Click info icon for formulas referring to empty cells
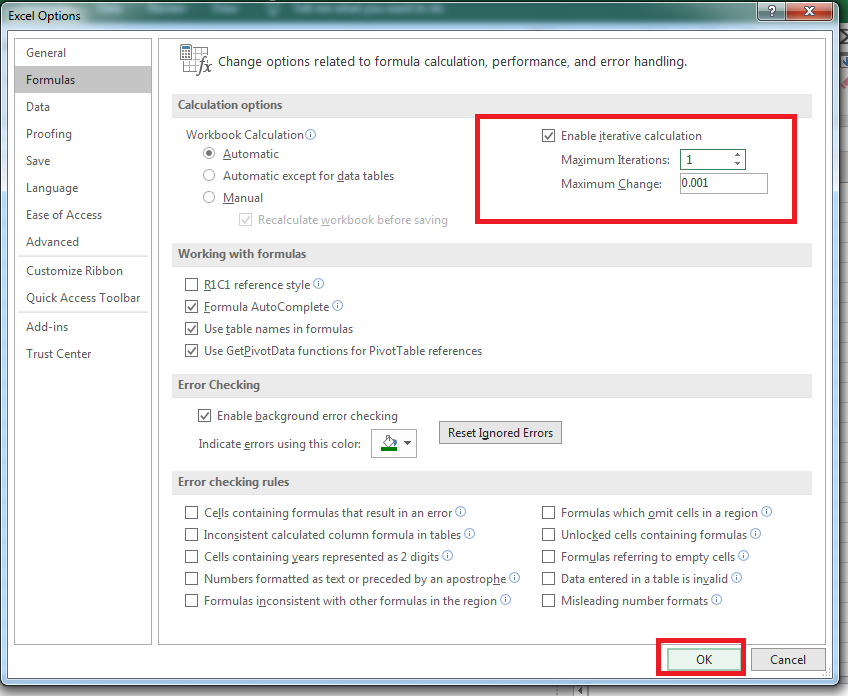The height and width of the screenshot is (696, 848). [744, 556]
